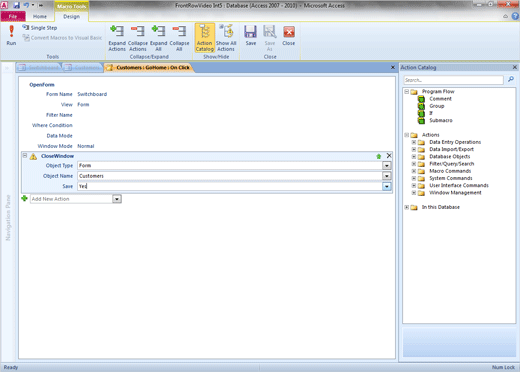The height and width of the screenshot is (372, 520).
Task: Minimize the ribbon with the caret
Action: tap(506, 16)
